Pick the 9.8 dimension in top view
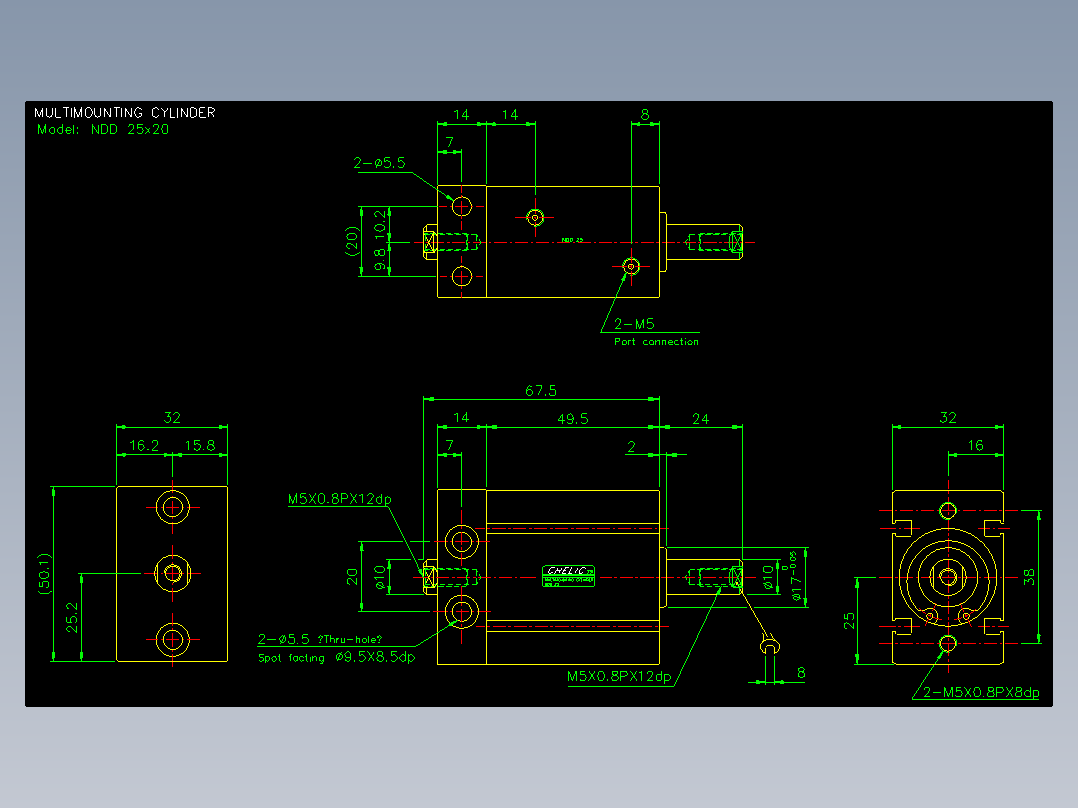Viewport: 1078px width, 808px height. (x=380, y=260)
